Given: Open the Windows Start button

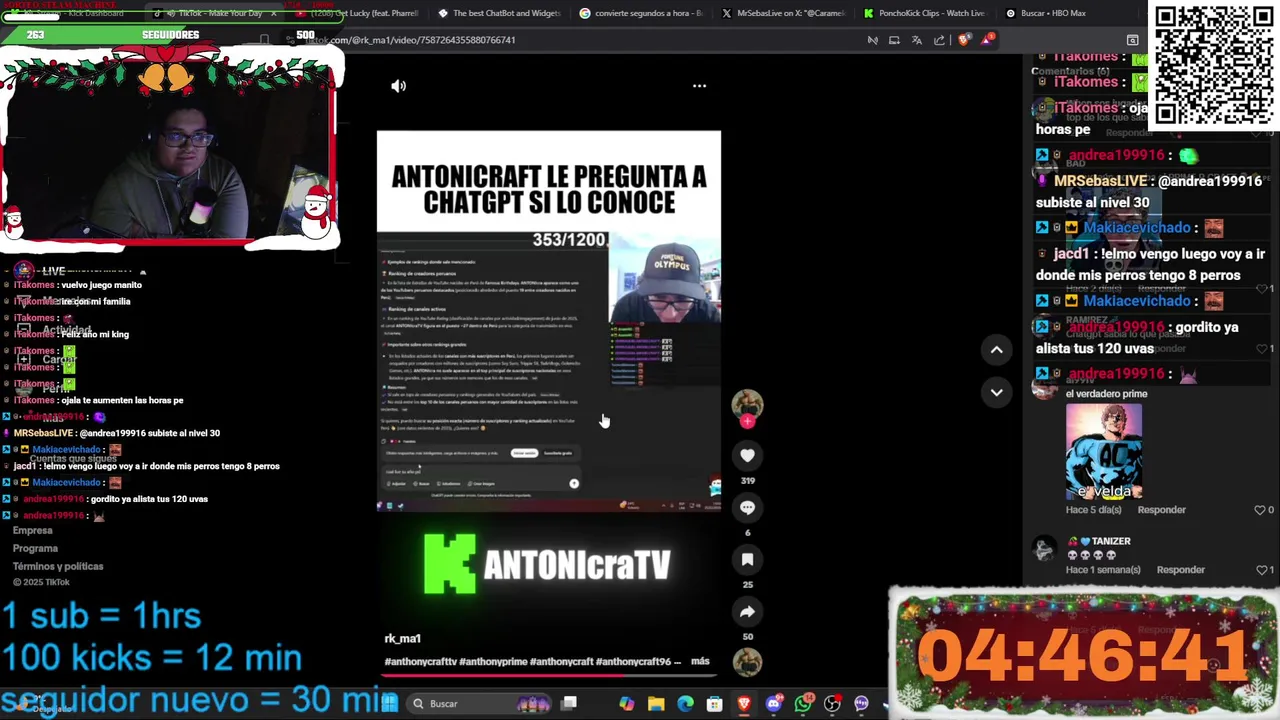Looking at the screenshot, I should pos(389,704).
